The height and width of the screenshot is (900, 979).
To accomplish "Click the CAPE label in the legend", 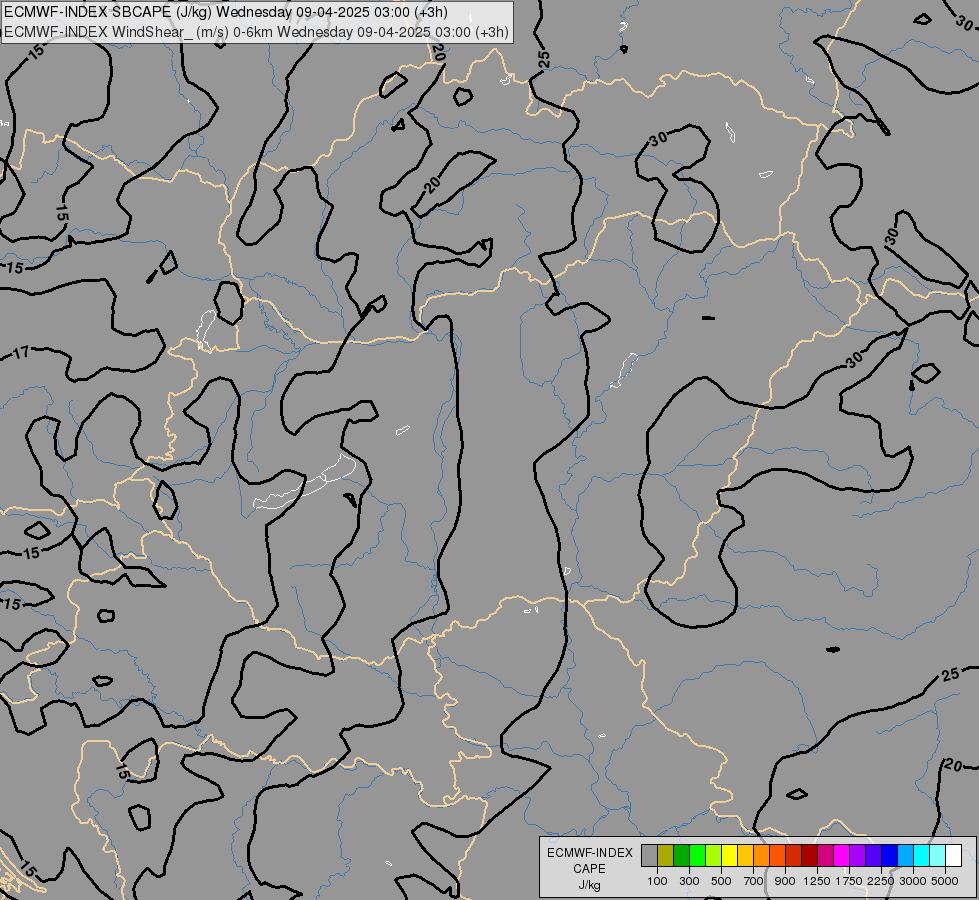I will coord(589,869).
